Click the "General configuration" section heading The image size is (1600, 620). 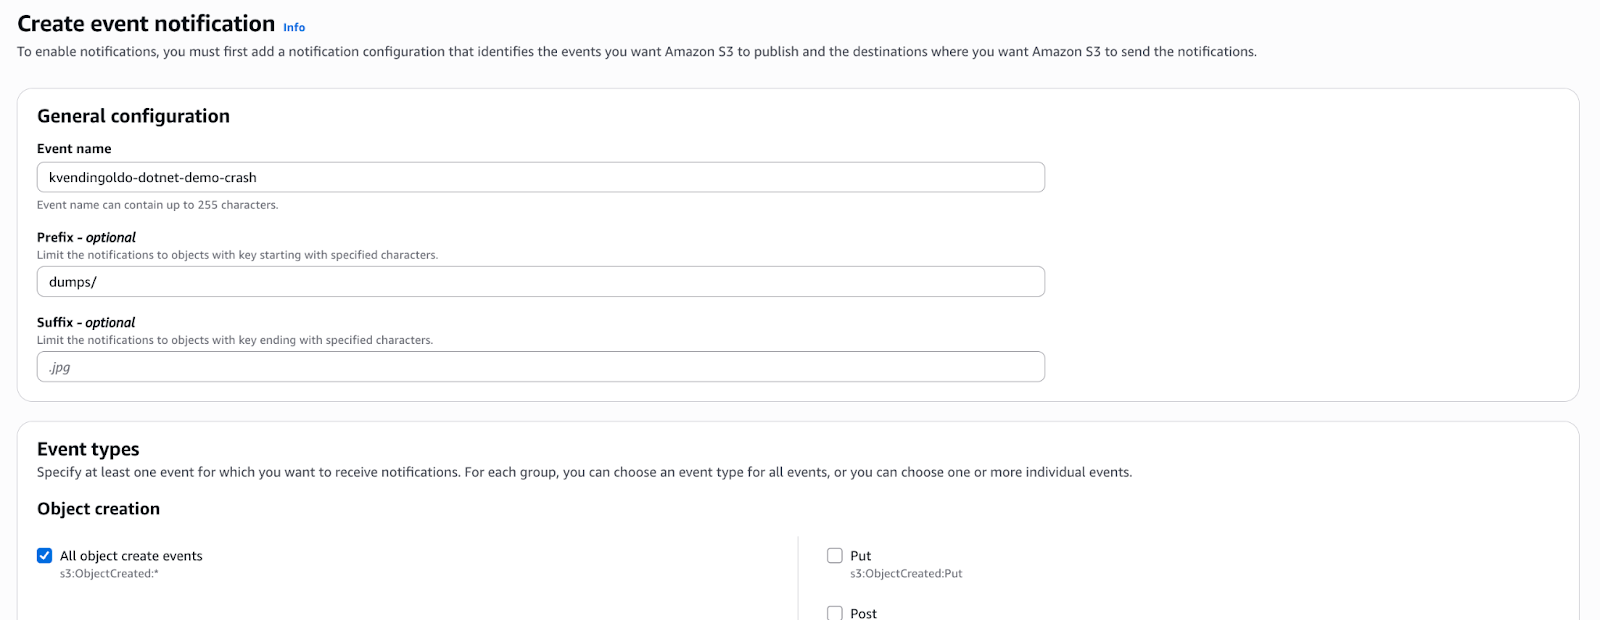coord(133,116)
